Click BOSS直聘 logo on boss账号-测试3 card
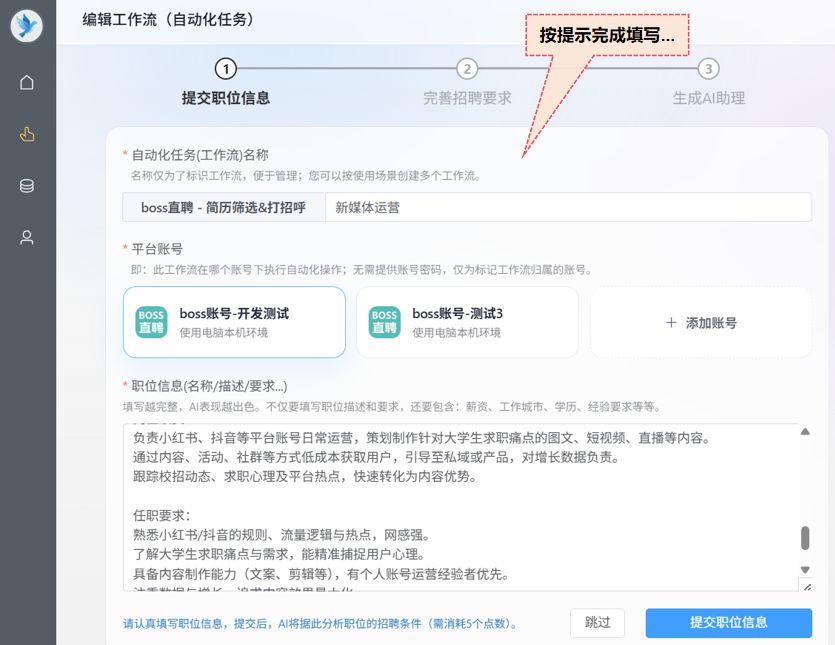This screenshot has height=645, width=835. coord(385,322)
